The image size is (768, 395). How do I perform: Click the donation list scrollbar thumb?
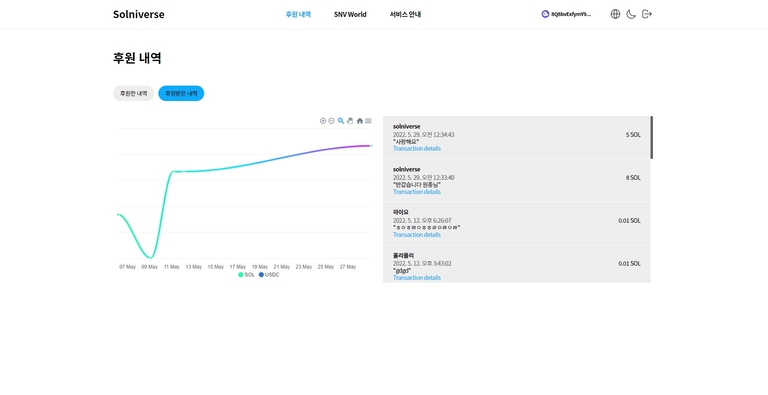[651, 137]
